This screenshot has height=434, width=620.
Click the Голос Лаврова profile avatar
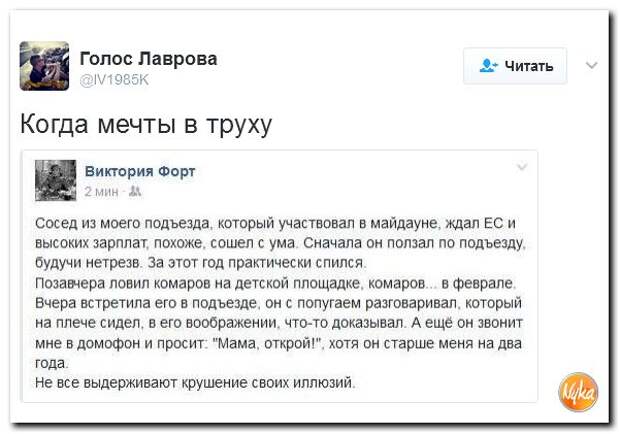44,66
